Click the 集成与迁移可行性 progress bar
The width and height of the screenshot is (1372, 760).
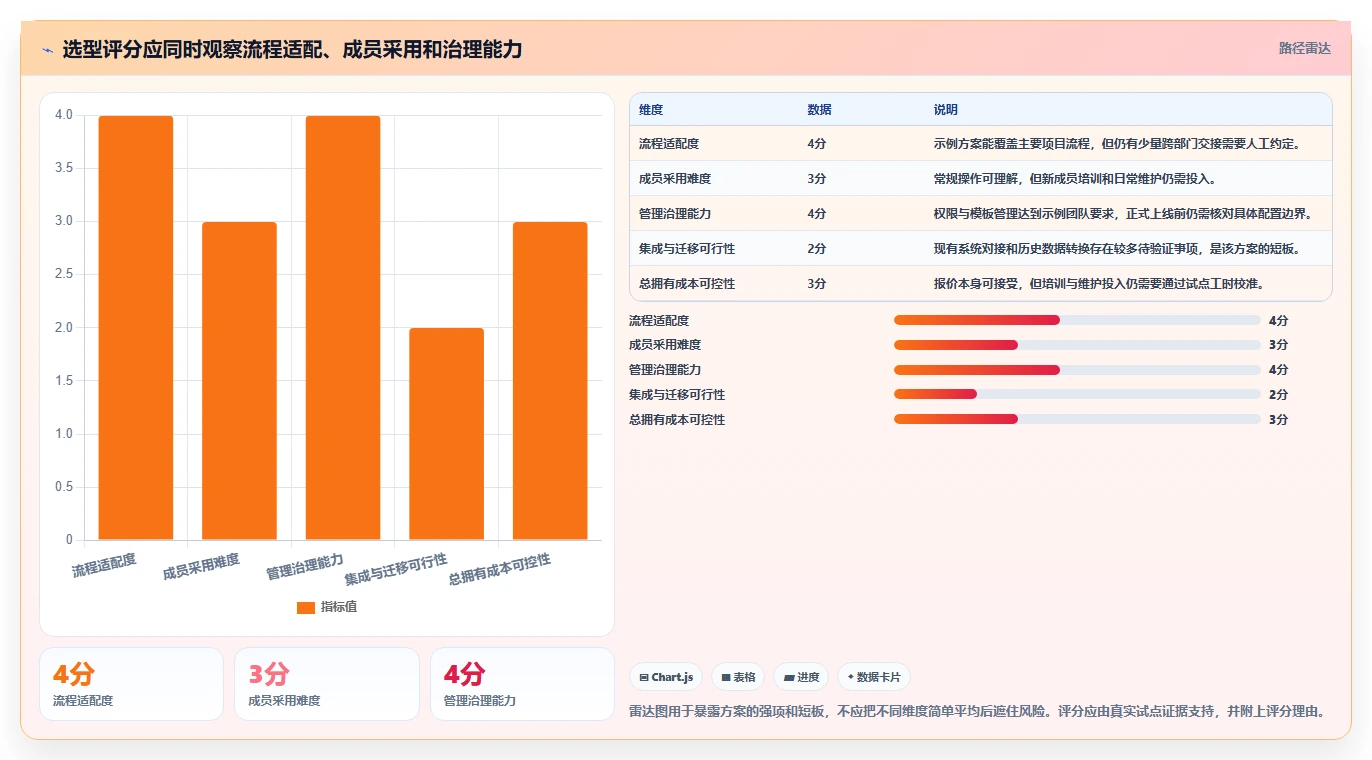click(1077, 395)
